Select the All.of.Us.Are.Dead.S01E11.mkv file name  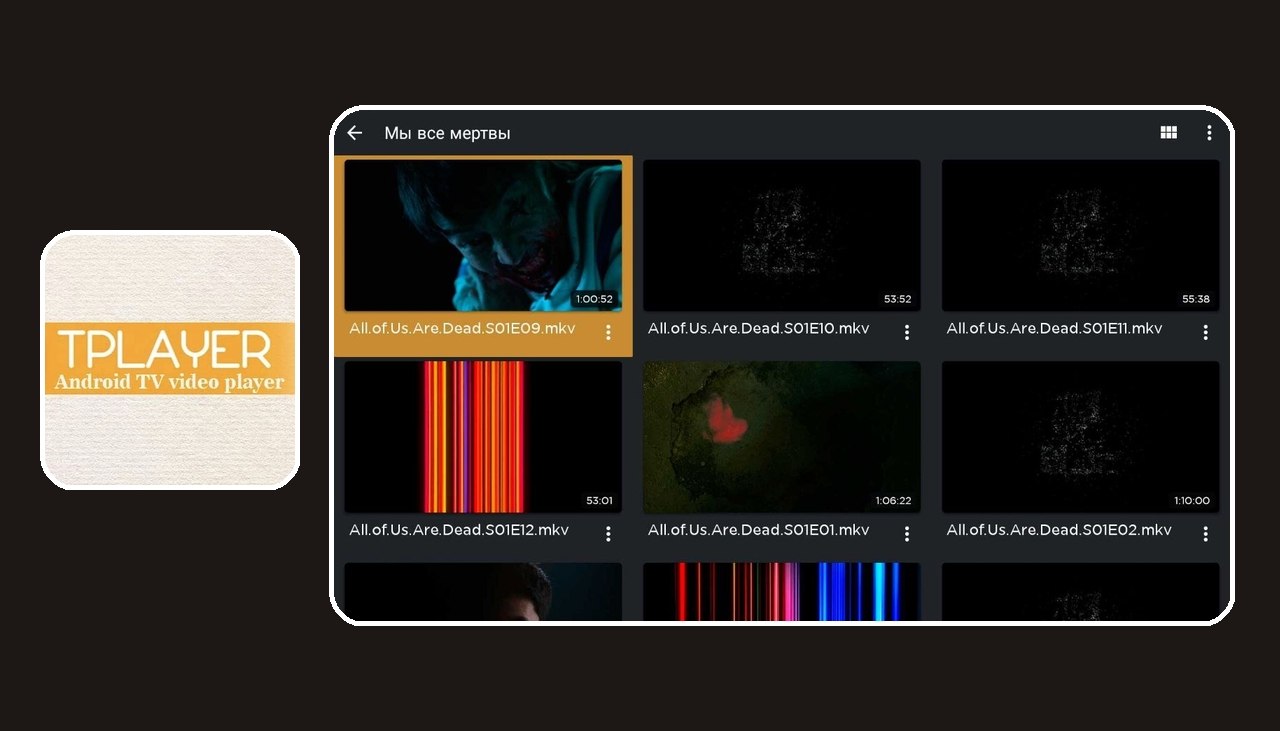[1055, 328]
